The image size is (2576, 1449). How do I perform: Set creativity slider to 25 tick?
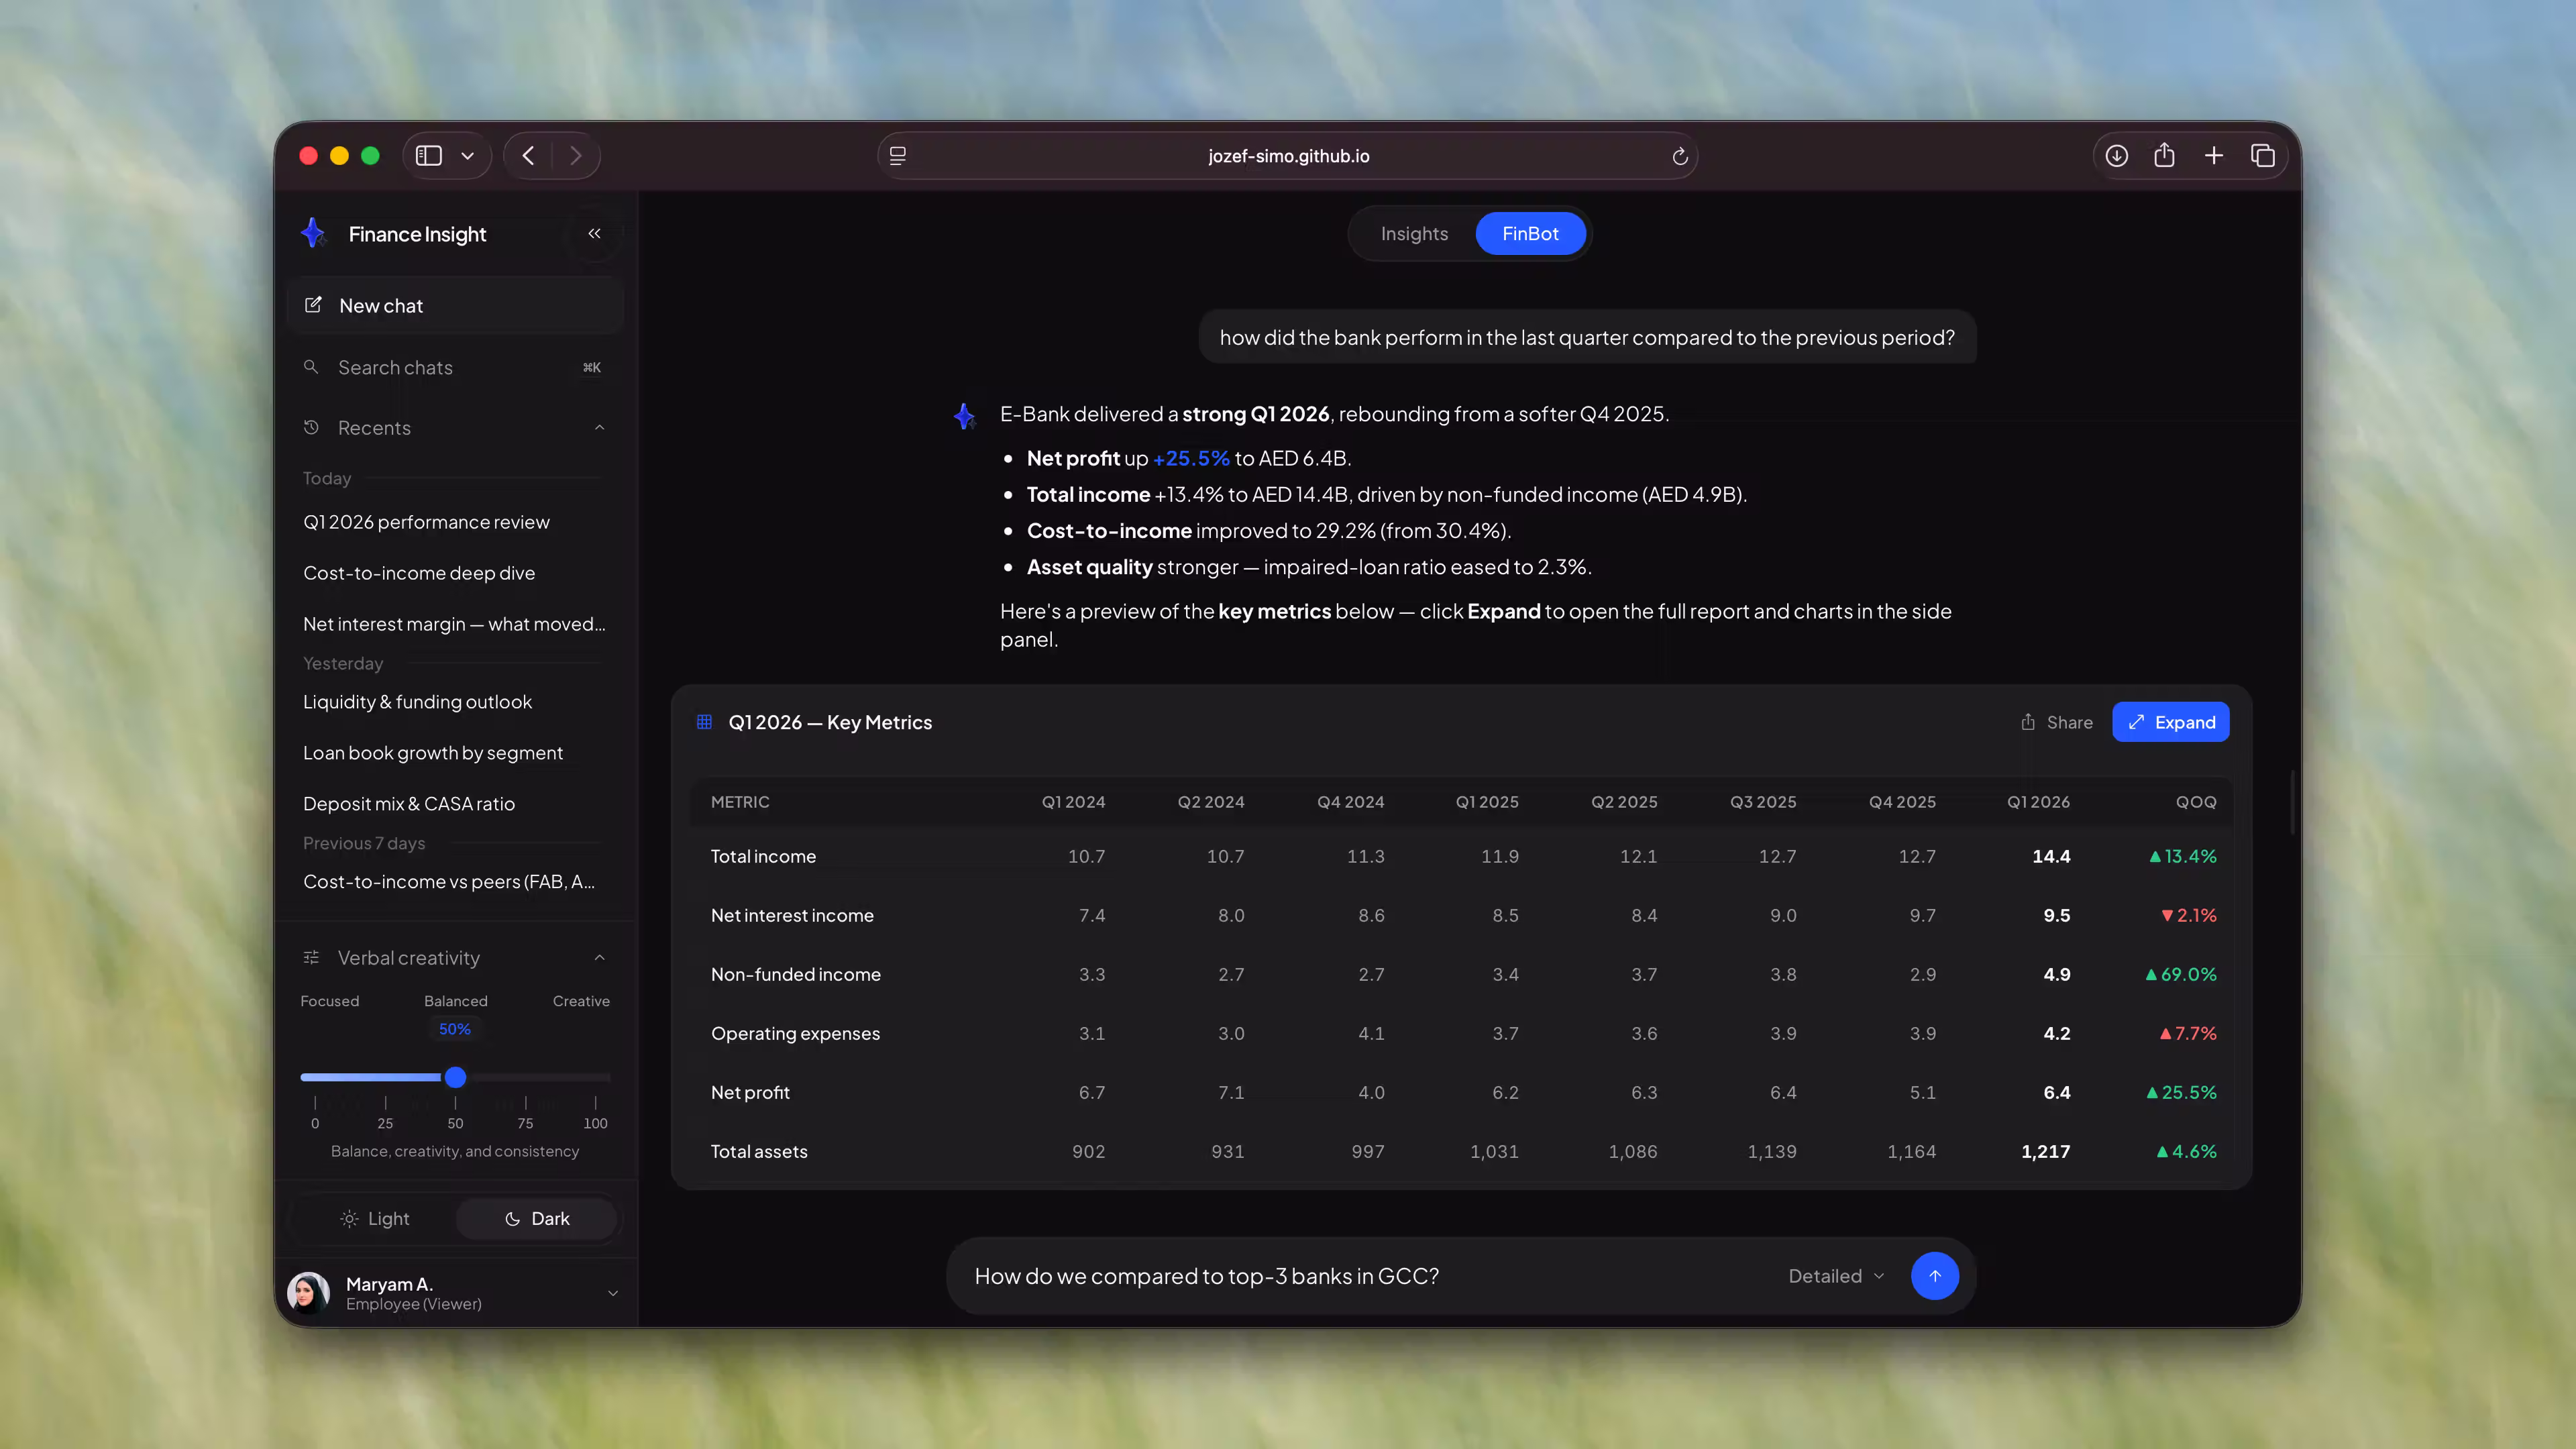385,1102
